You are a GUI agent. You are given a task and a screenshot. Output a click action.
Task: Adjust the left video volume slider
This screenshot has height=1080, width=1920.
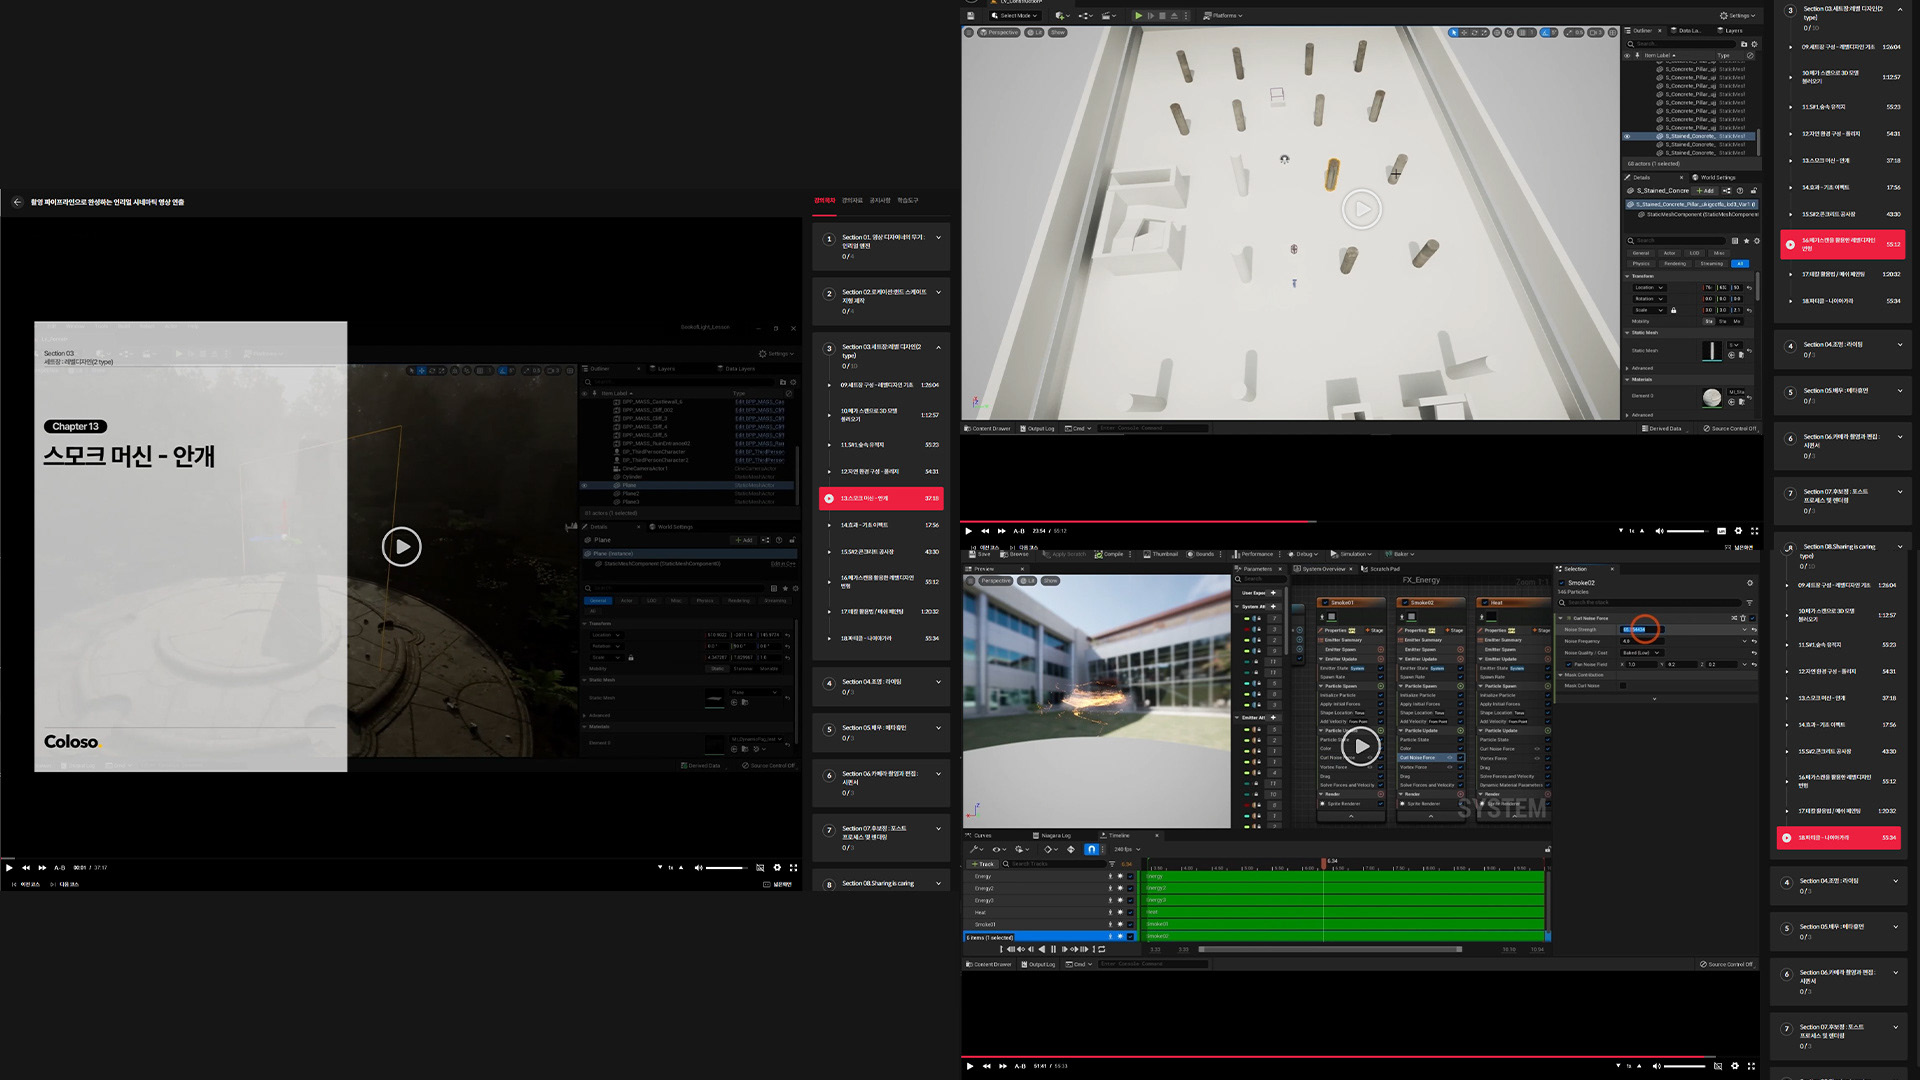725,868
